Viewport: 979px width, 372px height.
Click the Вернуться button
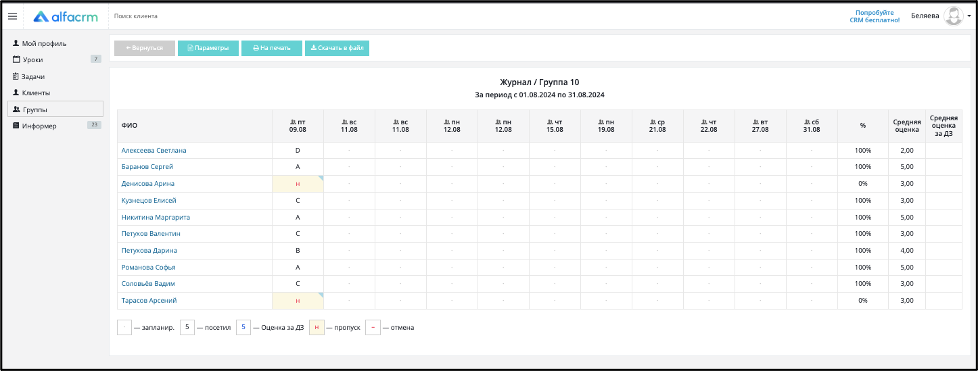(x=144, y=48)
